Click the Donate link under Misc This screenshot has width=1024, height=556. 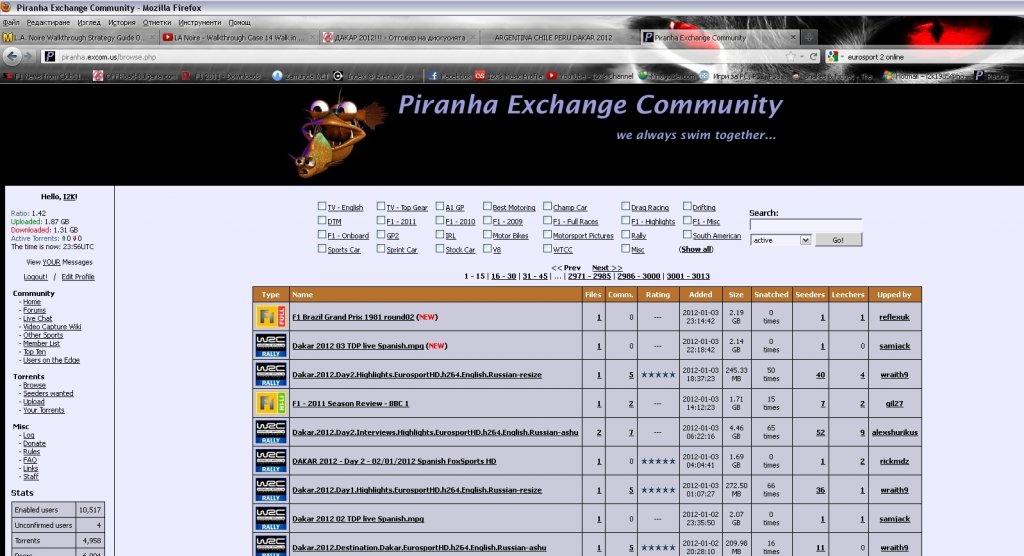pos(35,444)
